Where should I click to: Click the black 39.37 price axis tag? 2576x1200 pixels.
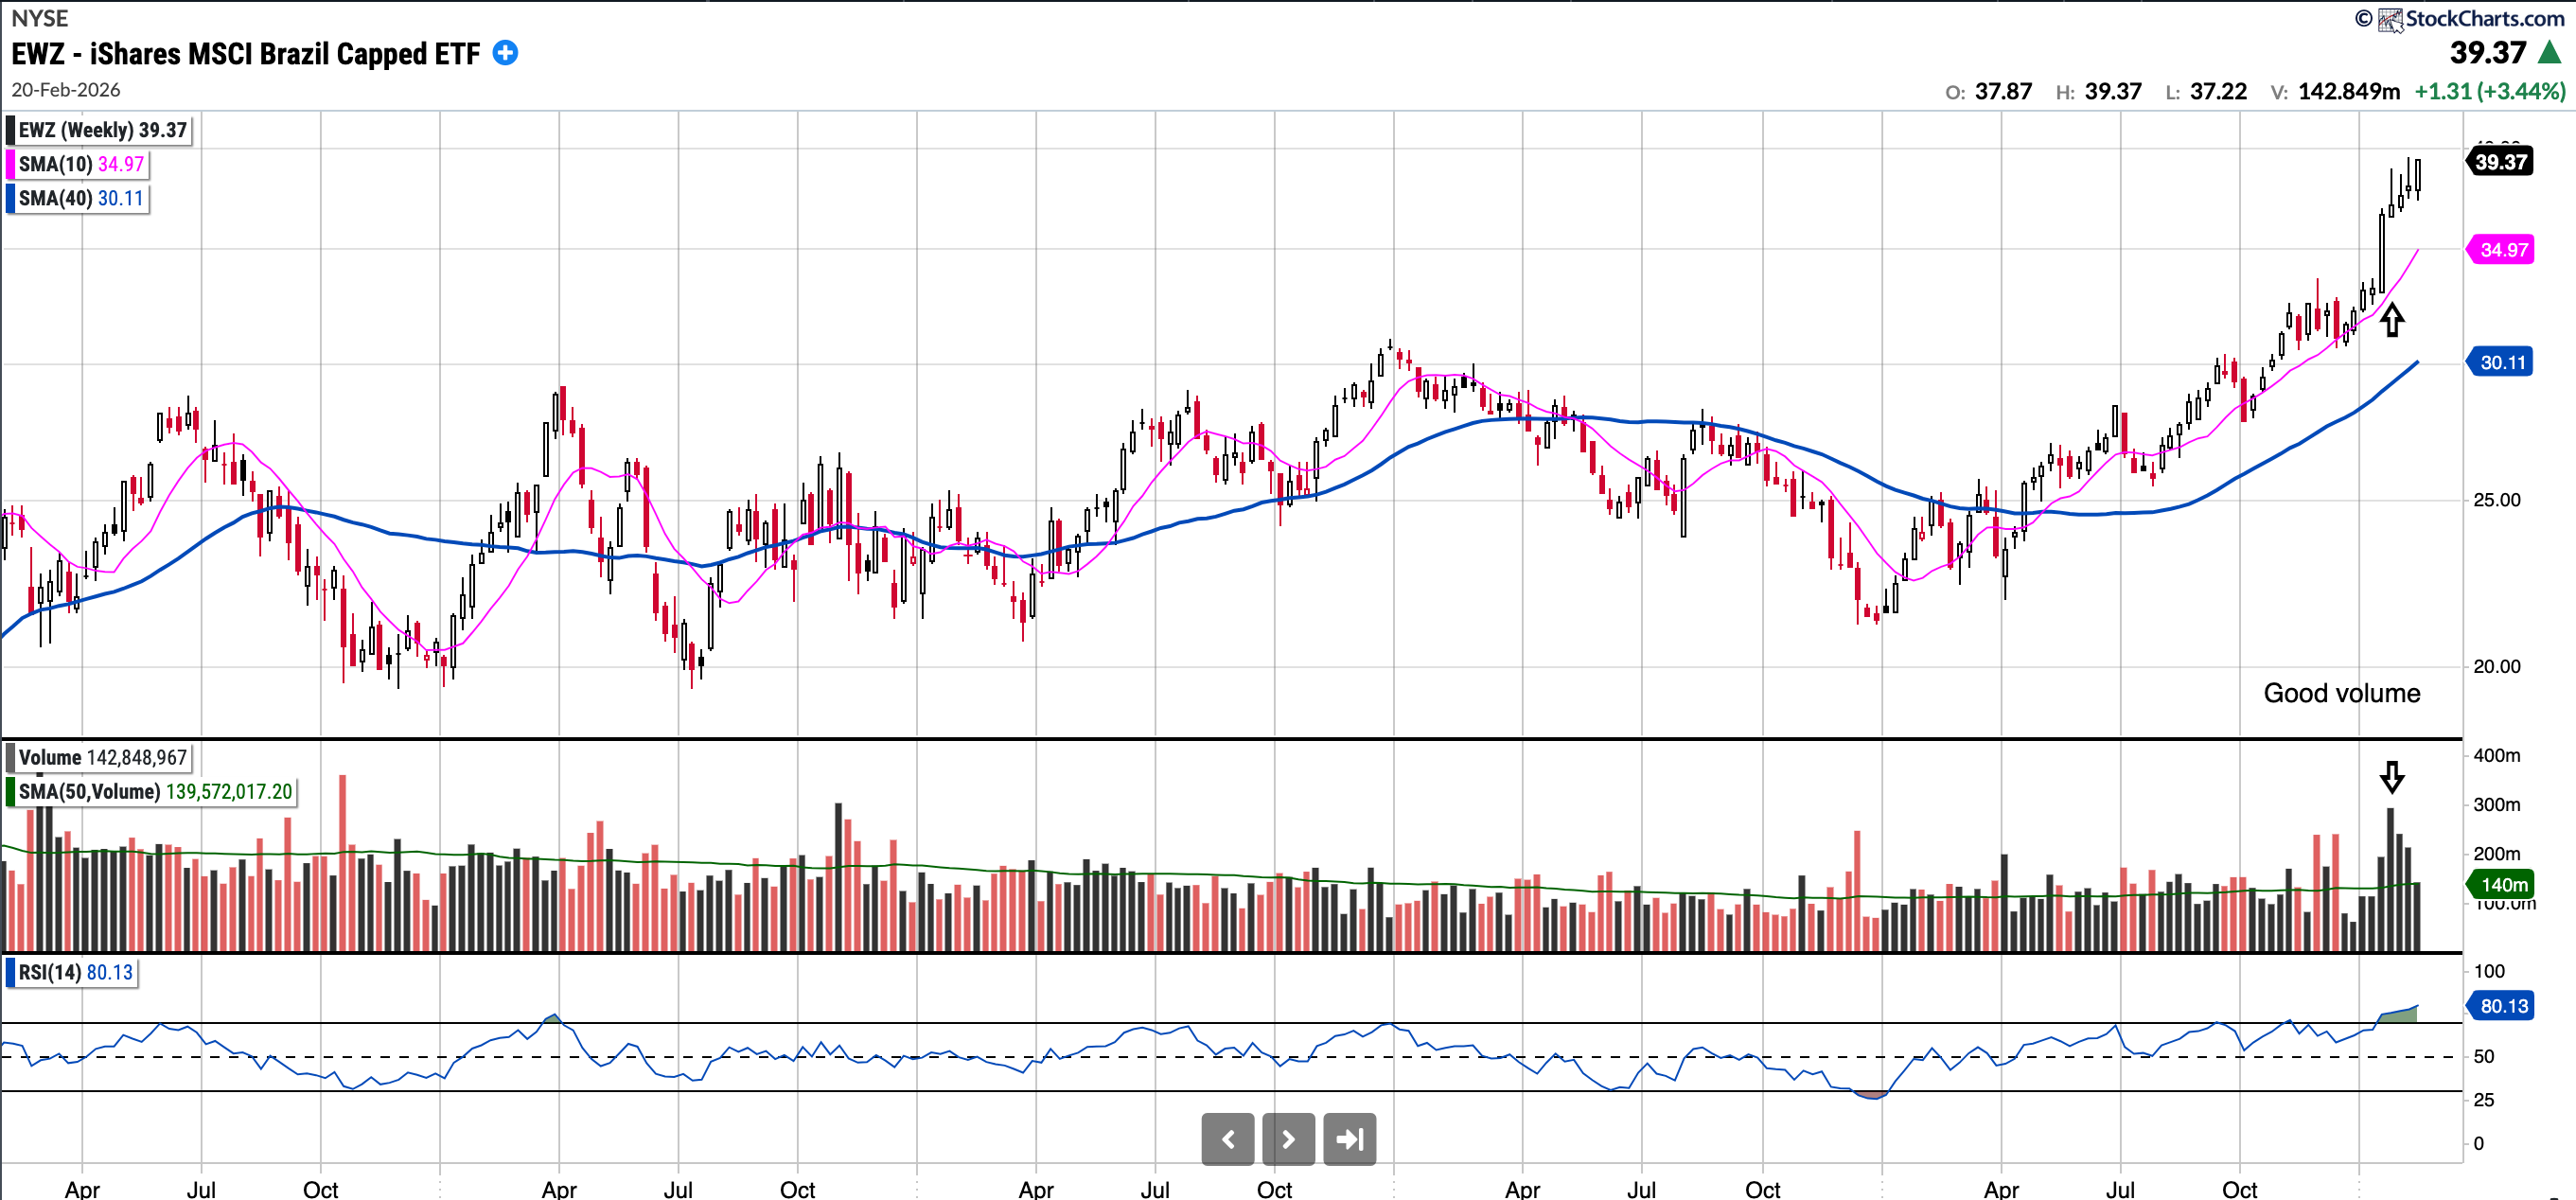[2500, 161]
